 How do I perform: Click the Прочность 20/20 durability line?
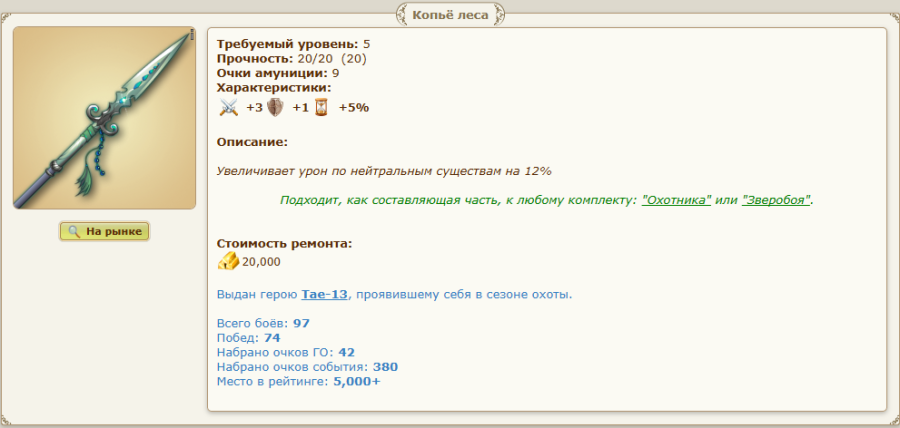coord(291,58)
